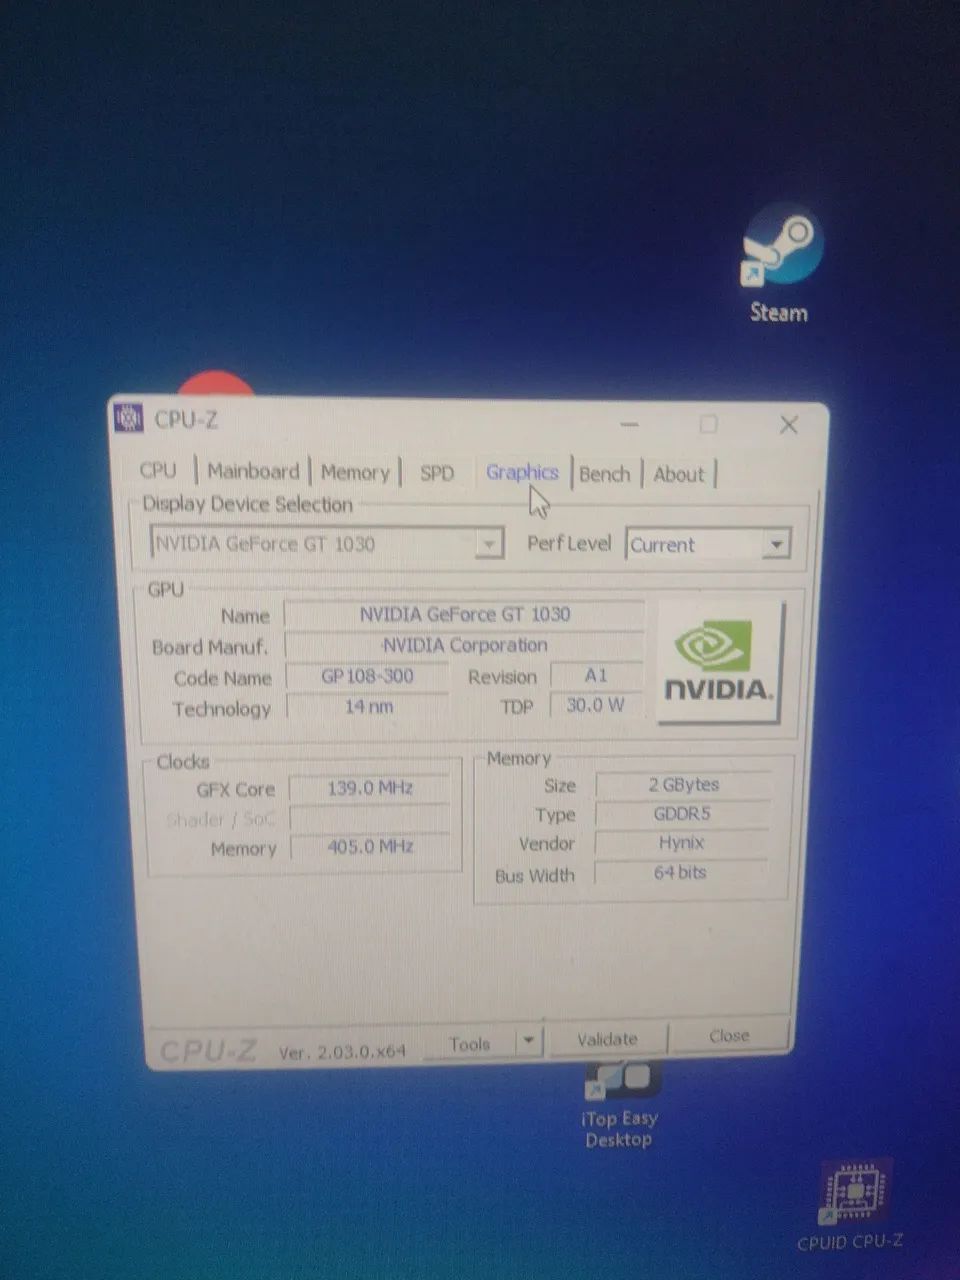Select the GPU Name field showing GeForce GT 1030
Image resolution: width=960 pixels, height=1280 pixels.
pyautogui.click(x=465, y=614)
